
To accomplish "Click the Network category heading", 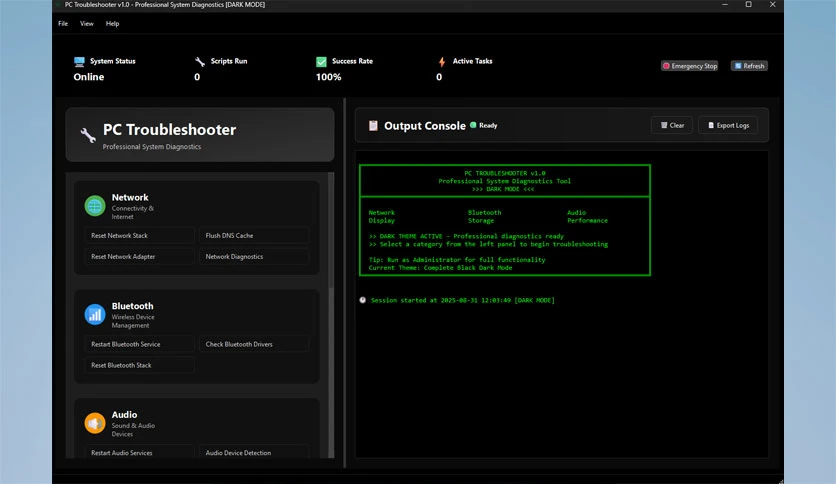I will click(130, 197).
